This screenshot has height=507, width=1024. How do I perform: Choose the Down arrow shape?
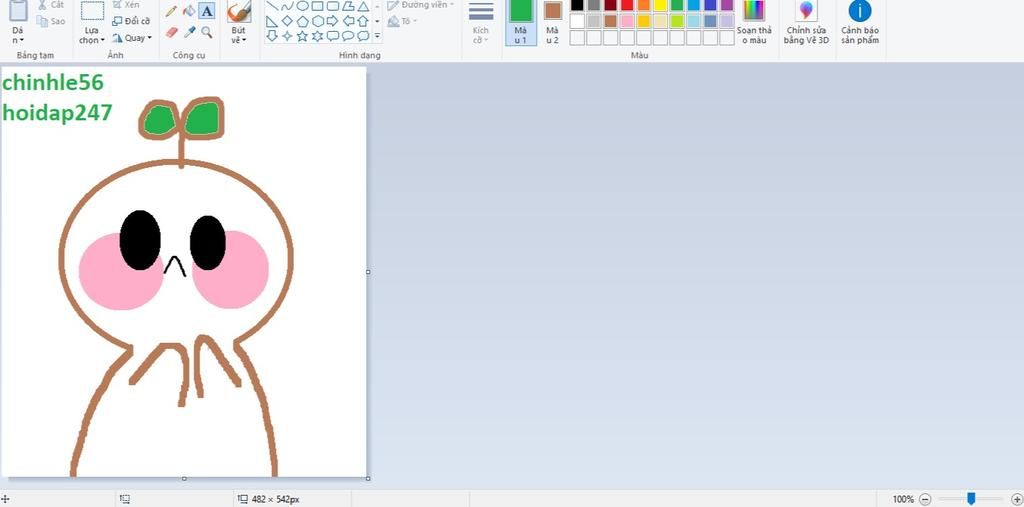pyautogui.click(x=272, y=36)
